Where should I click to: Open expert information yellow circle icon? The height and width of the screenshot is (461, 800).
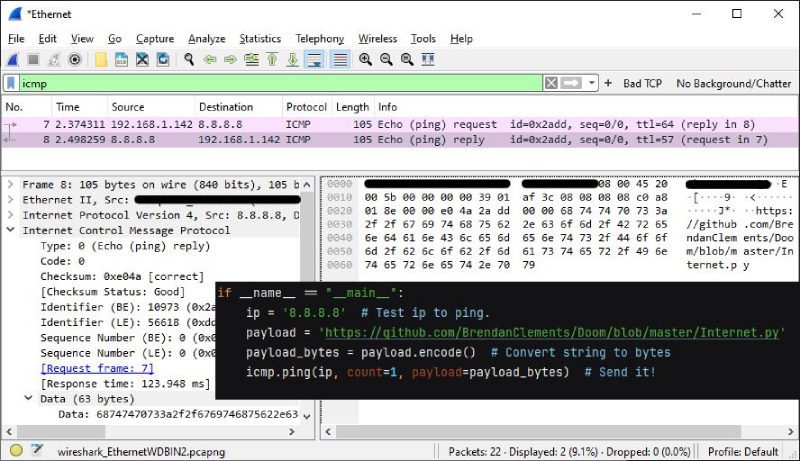click(x=16, y=450)
